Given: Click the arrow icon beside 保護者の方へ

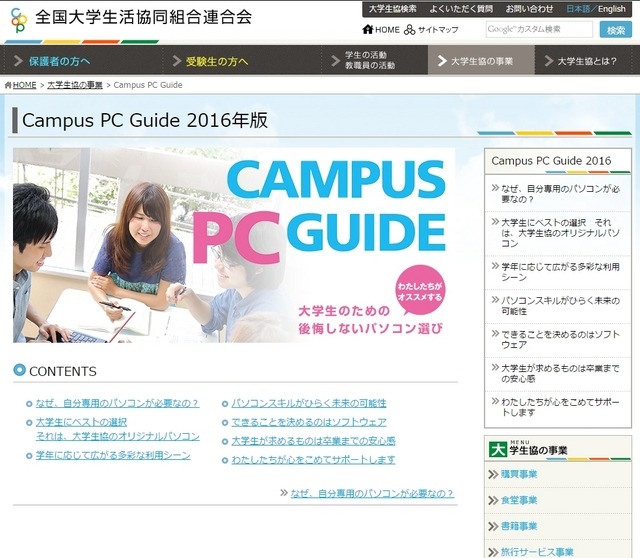Looking at the screenshot, I should point(18,61).
